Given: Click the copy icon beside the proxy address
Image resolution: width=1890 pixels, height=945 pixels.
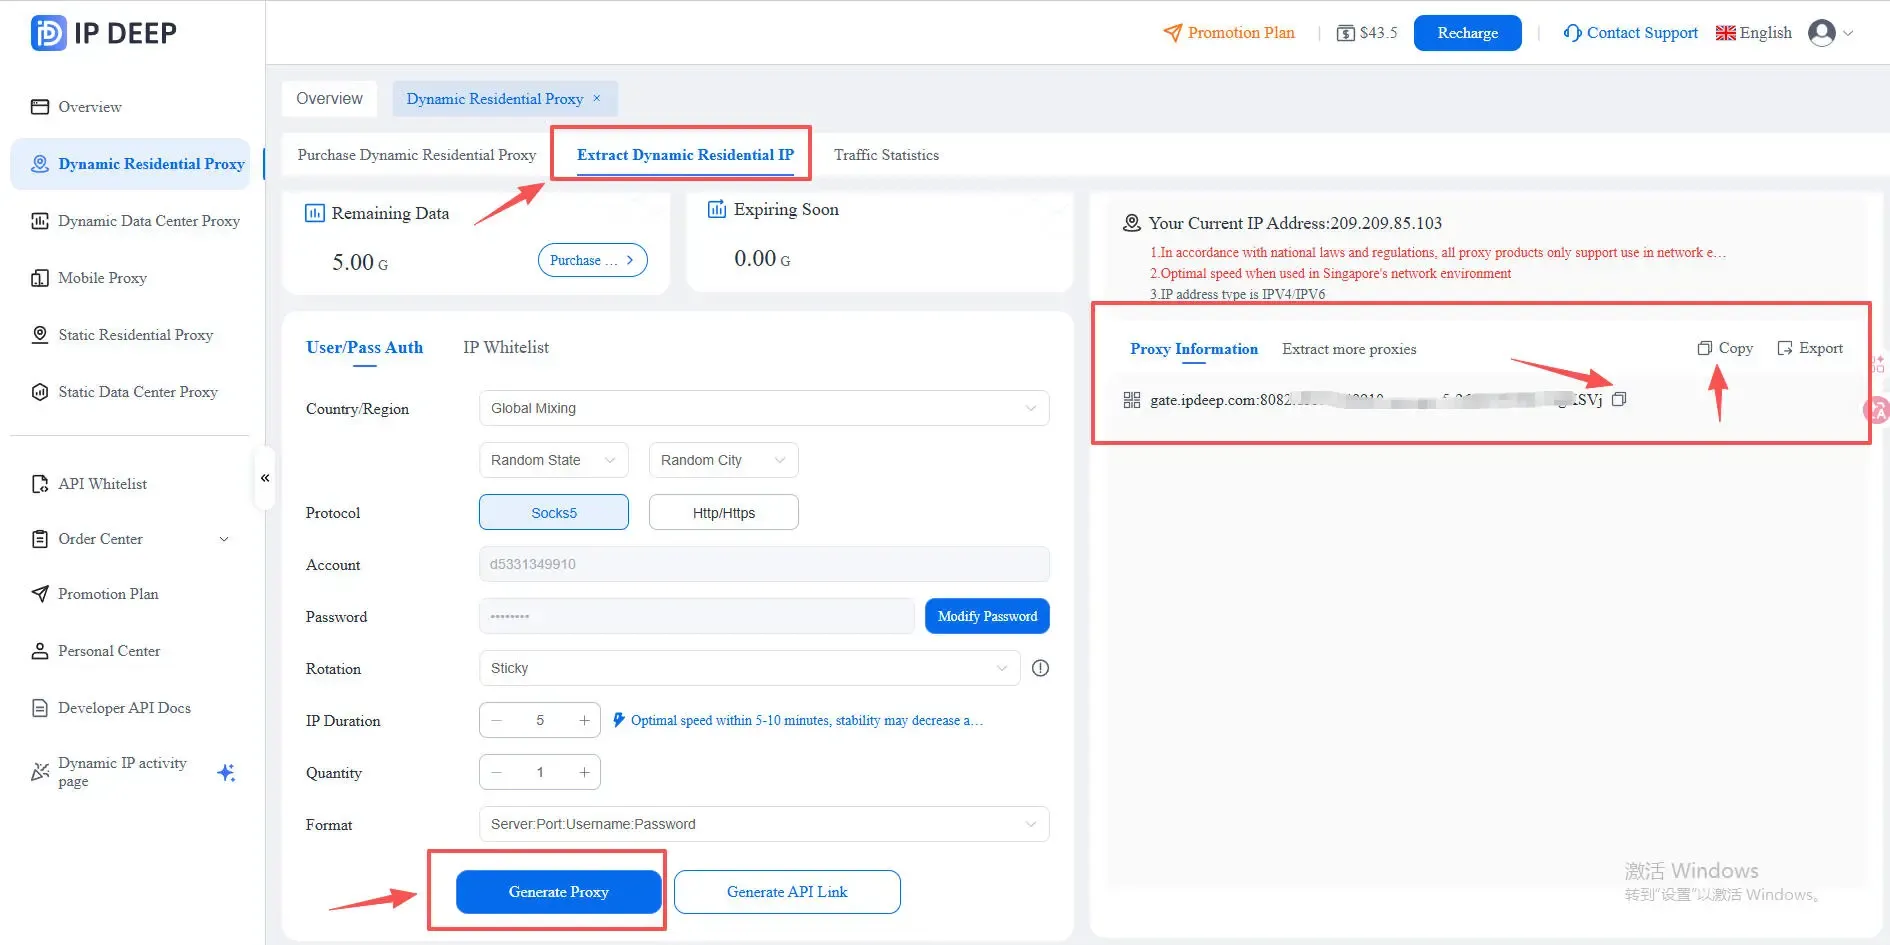Looking at the screenshot, I should click(x=1619, y=399).
